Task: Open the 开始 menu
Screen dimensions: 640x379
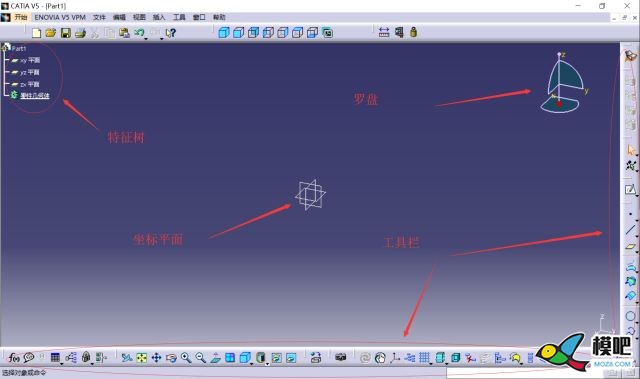Action: click(21, 17)
